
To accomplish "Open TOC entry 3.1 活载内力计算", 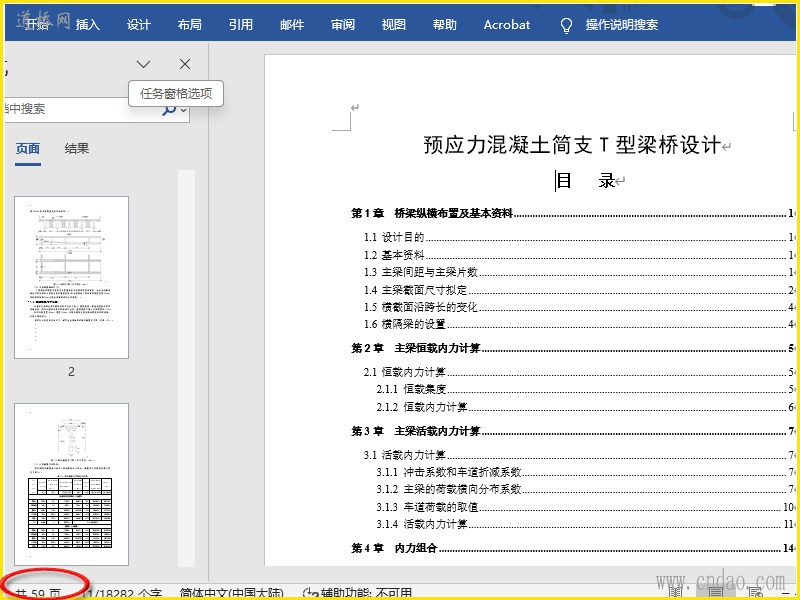I will coord(579,455).
